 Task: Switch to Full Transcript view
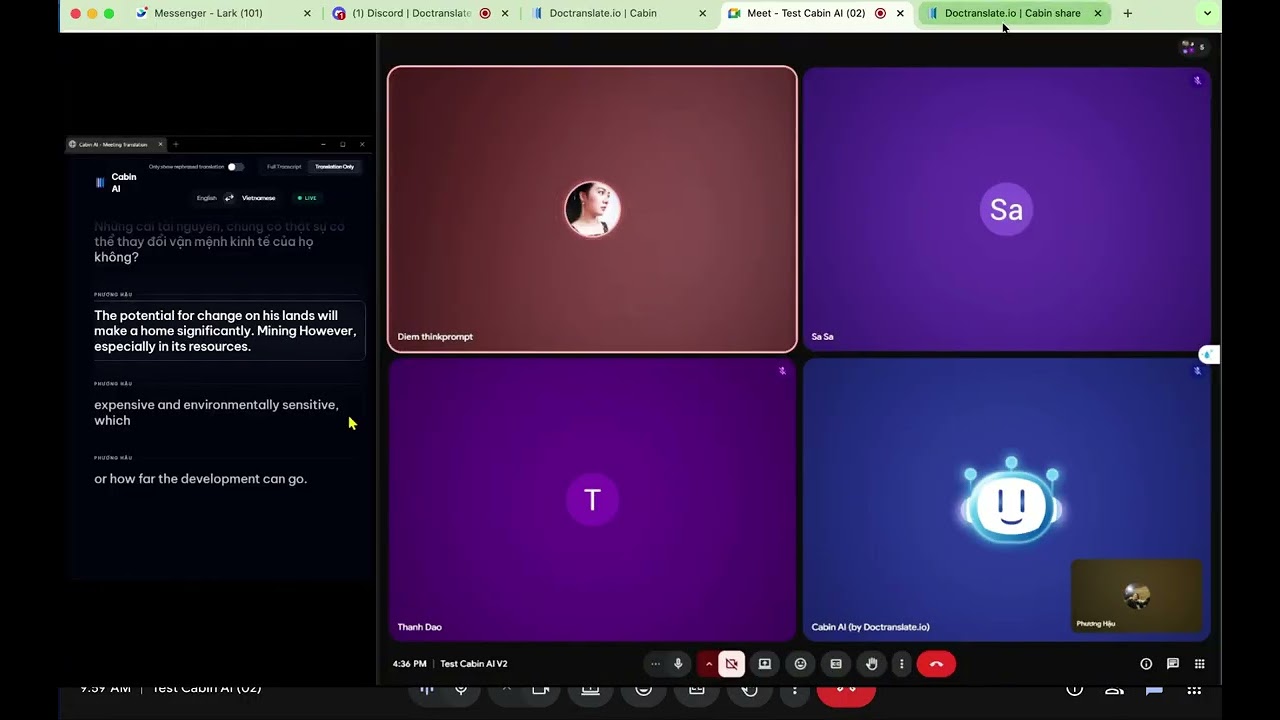(x=284, y=167)
